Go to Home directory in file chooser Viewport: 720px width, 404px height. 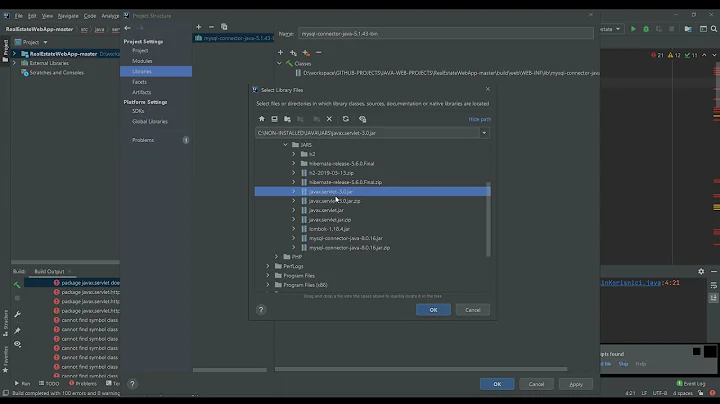[x=262, y=119]
